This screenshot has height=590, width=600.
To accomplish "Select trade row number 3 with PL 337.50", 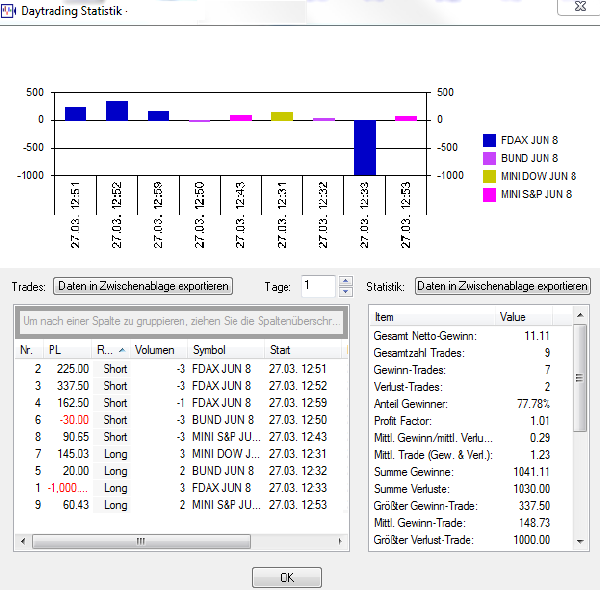I will click(x=180, y=385).
